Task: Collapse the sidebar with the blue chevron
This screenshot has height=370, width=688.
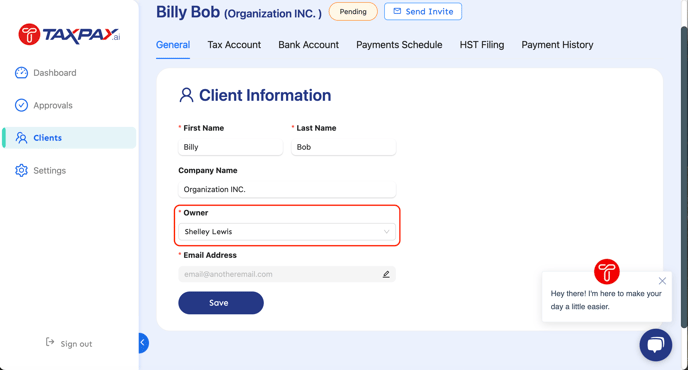Action: (143, 343)
